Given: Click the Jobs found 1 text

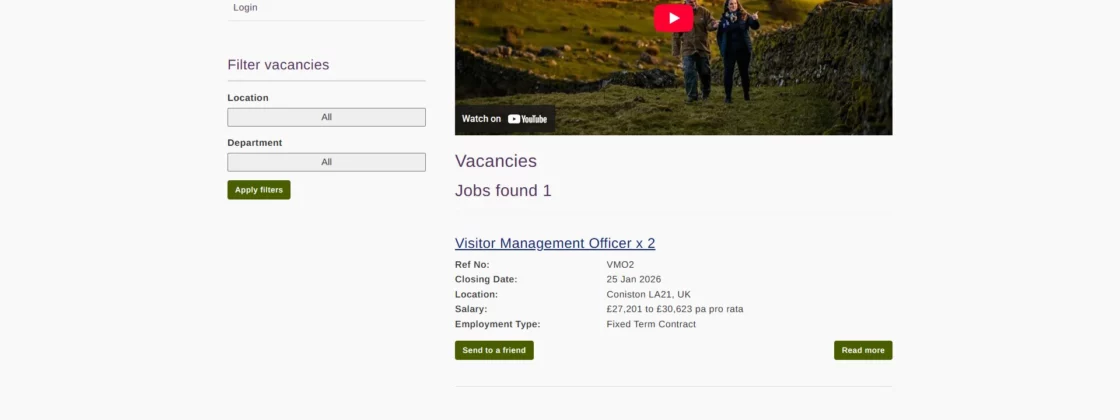Looking at the screenshot, I should click(x=504, y=191).
